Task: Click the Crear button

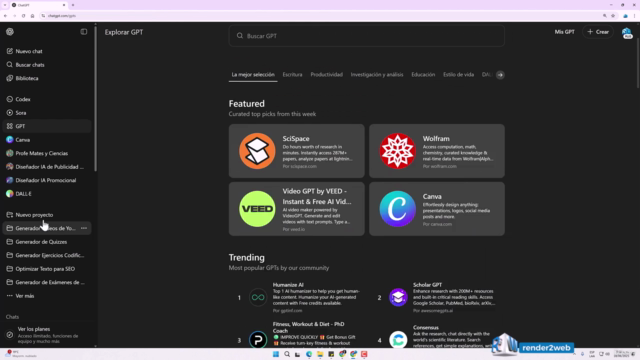Action: point(598,32)
